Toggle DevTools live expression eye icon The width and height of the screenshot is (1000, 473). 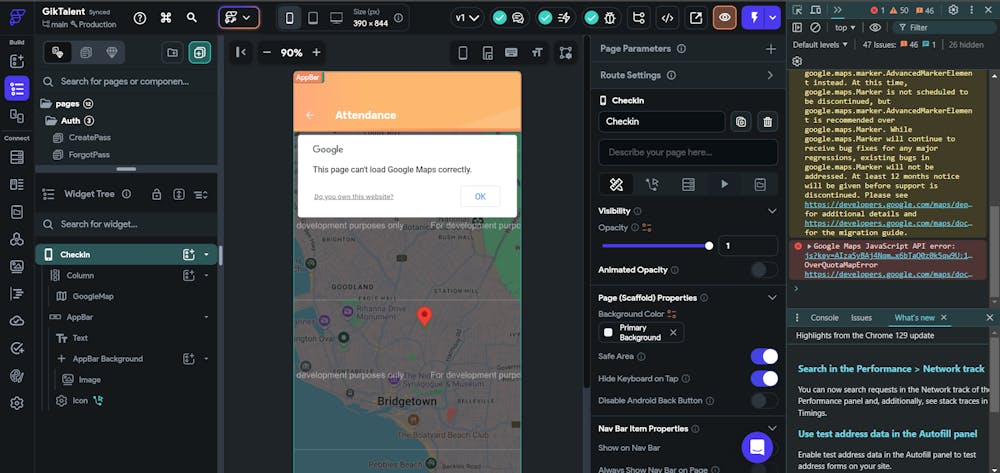(875, 27)
